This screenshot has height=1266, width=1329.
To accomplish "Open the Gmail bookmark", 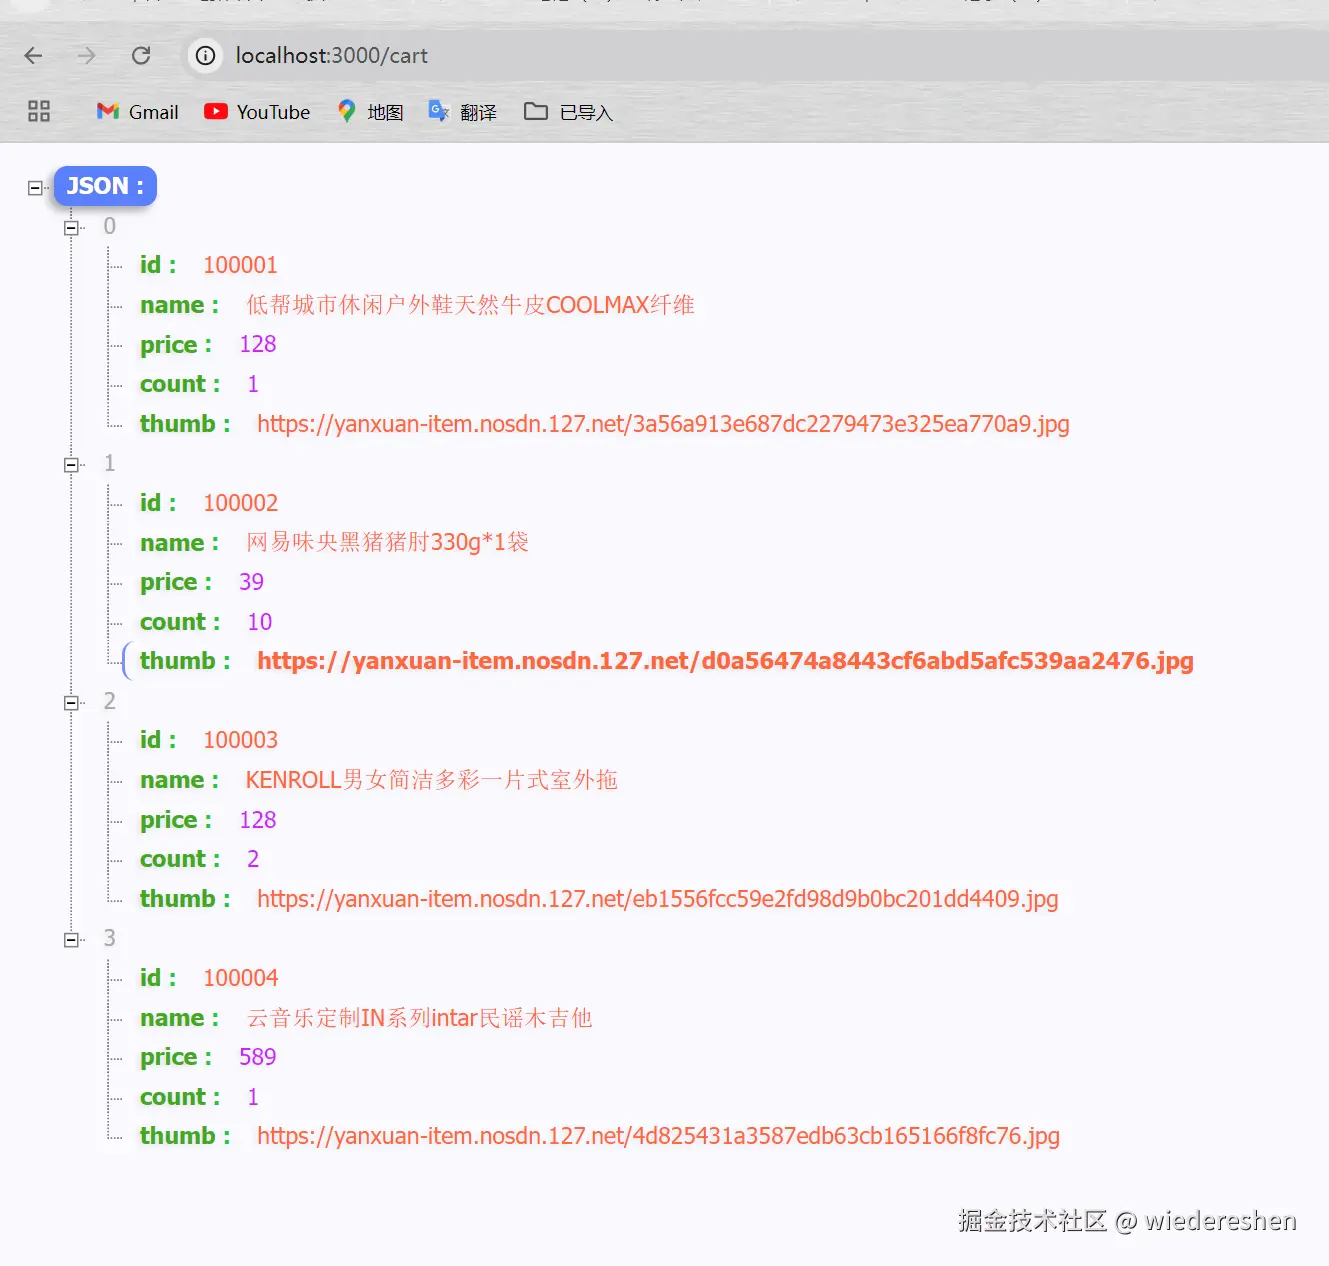I will pos(137,112).
